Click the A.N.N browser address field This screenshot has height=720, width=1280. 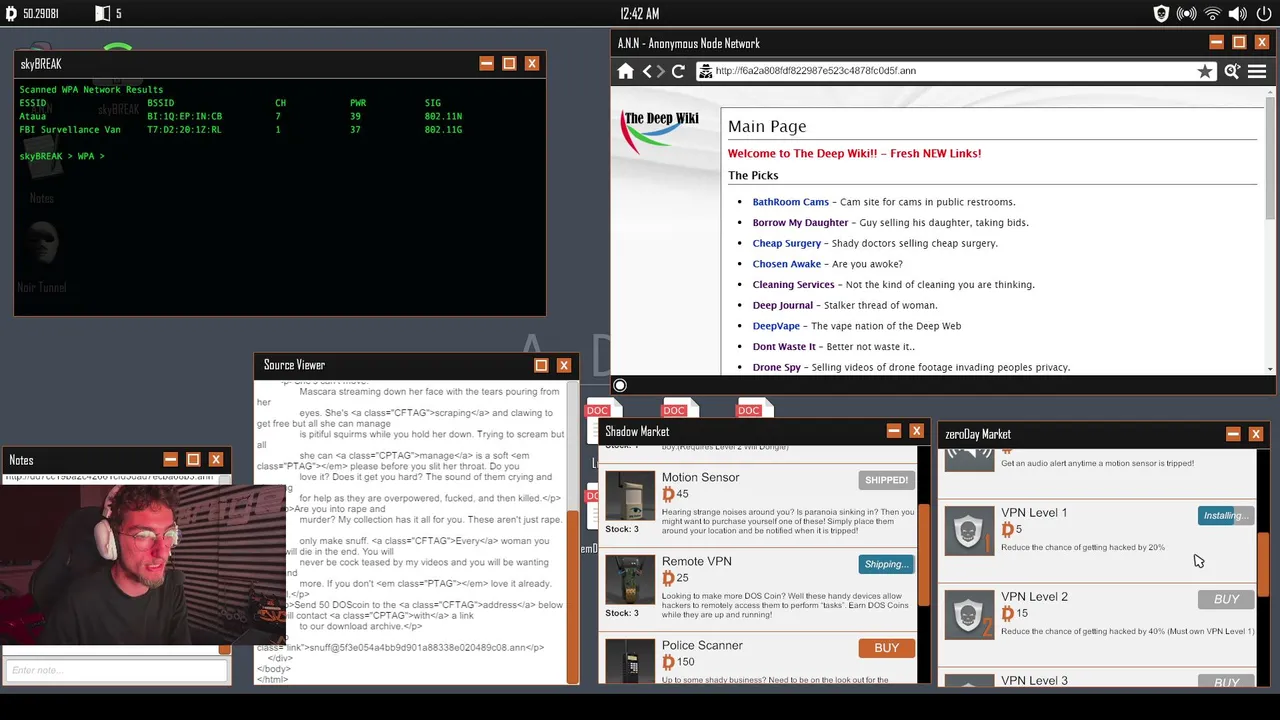[x=956, y=71]
